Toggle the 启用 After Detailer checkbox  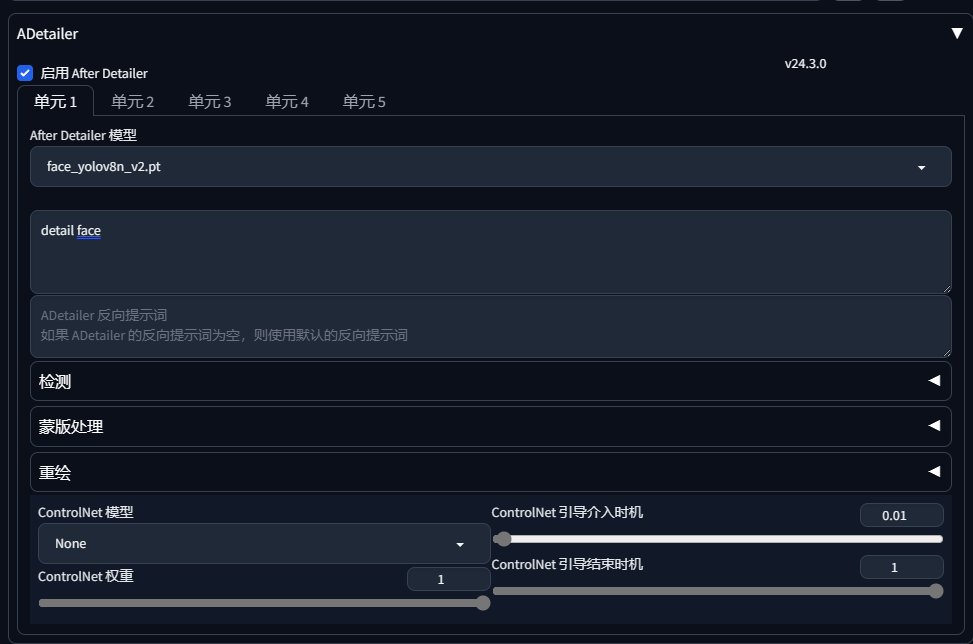25,73
